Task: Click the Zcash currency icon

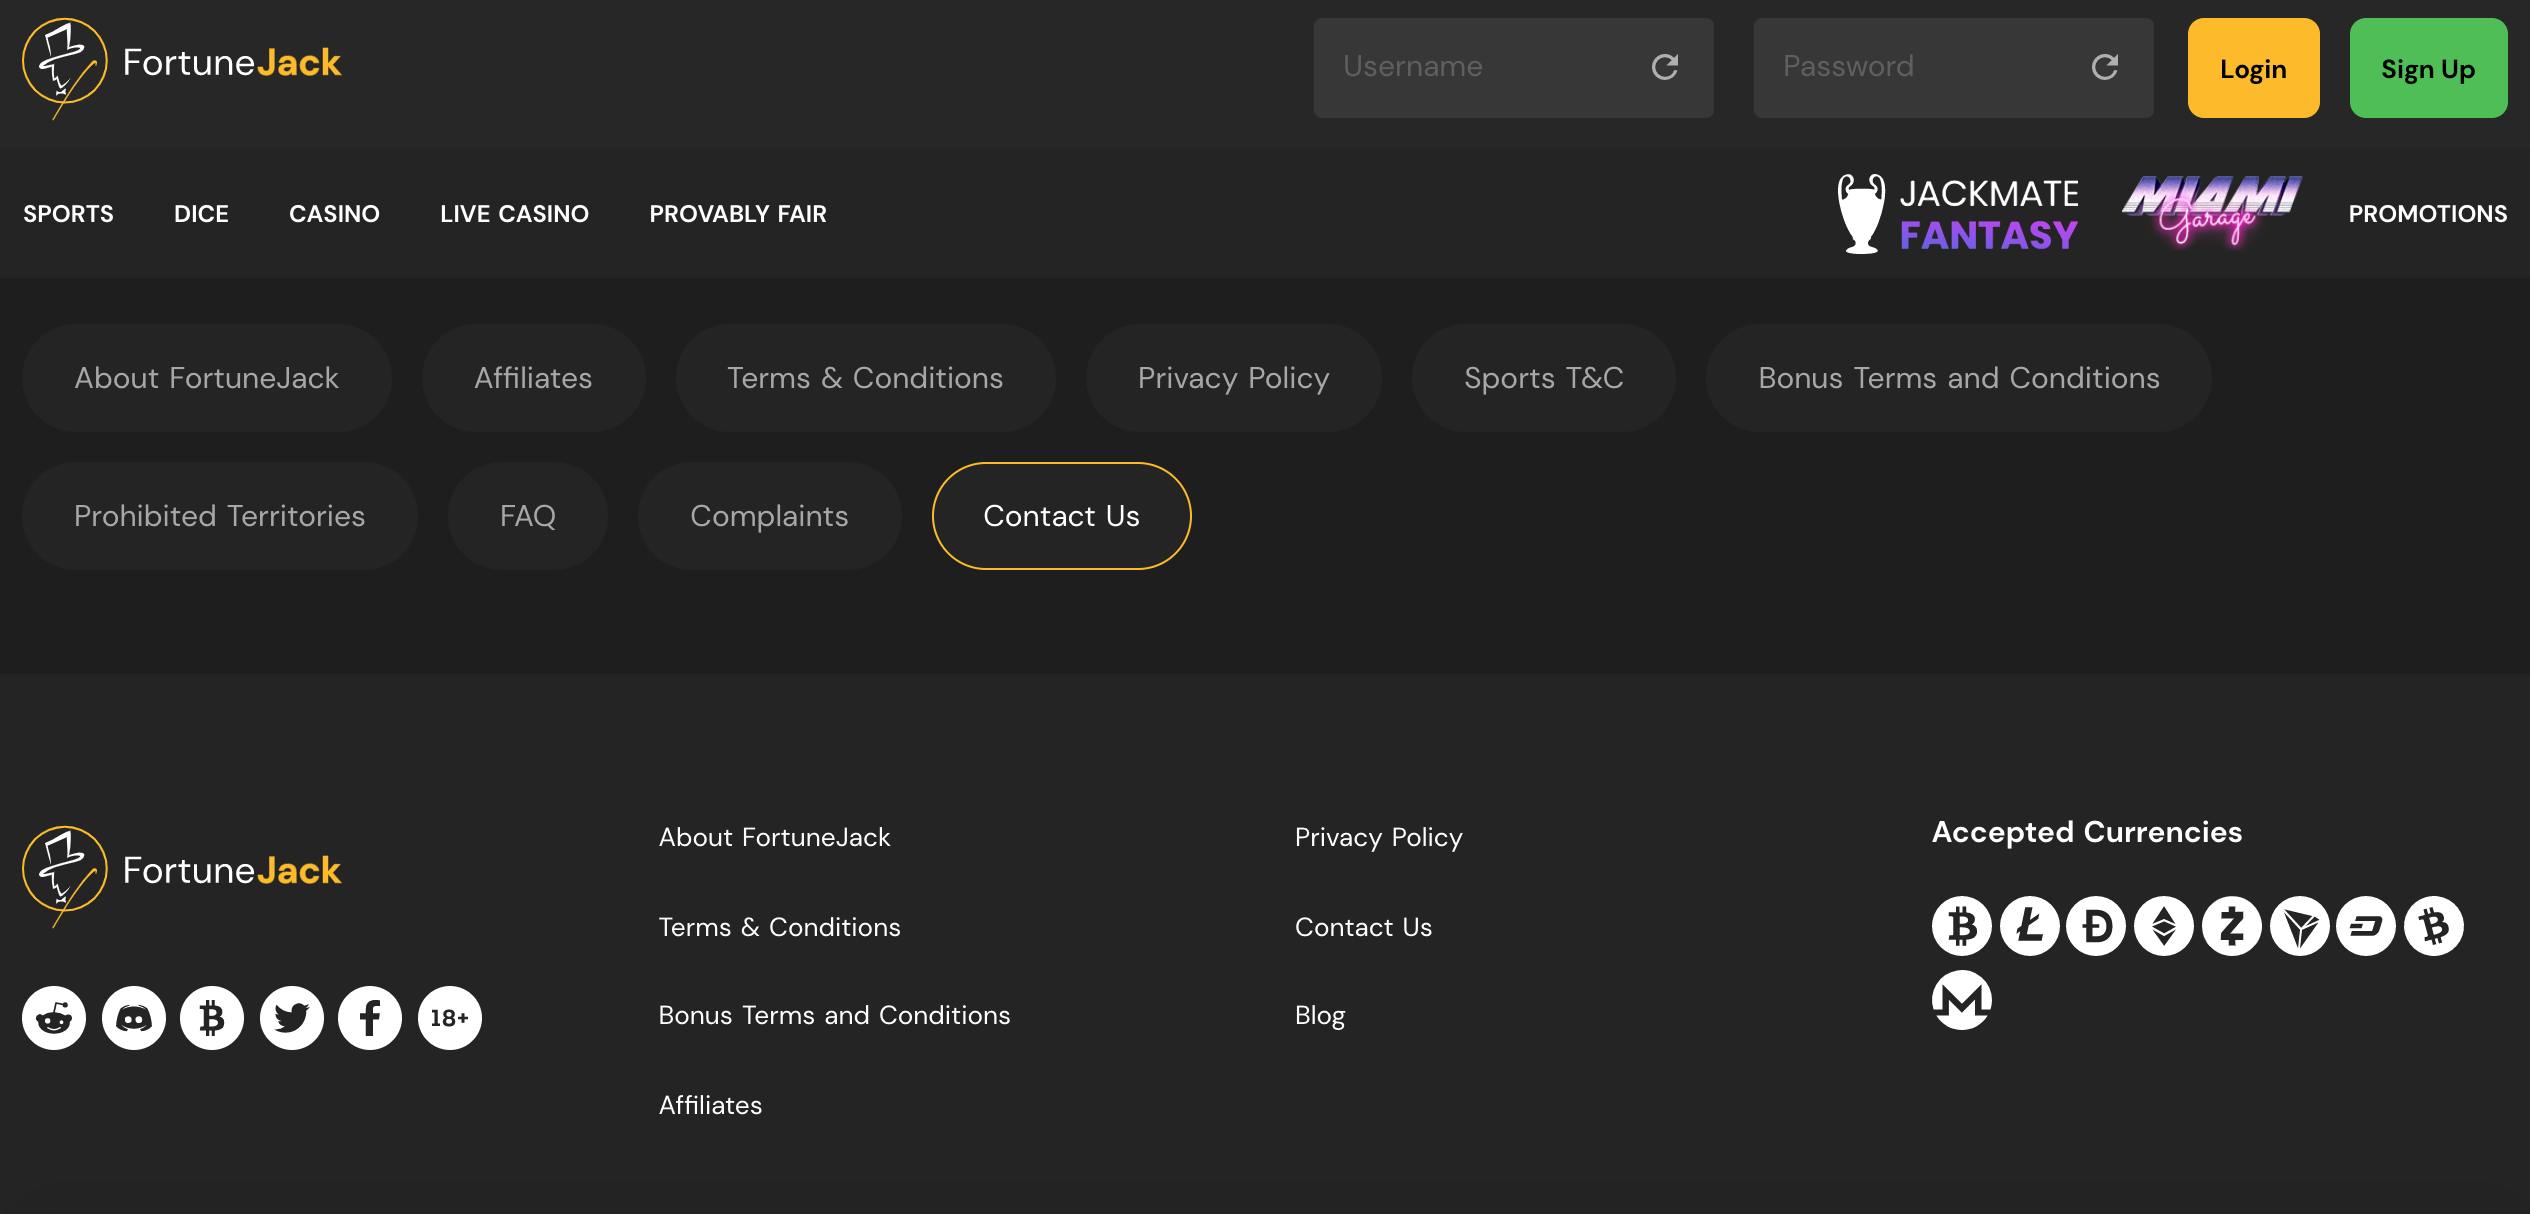Action: pyautogui.click(x=2232, y=926)
